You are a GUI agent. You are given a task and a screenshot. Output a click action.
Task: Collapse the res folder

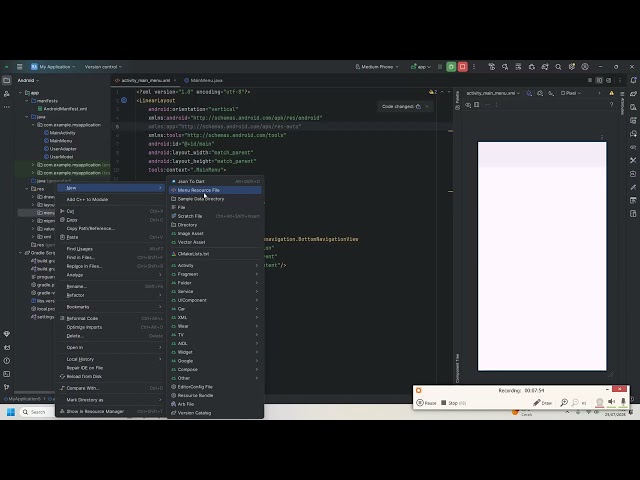pyautogui.click(x=27, y=189)
